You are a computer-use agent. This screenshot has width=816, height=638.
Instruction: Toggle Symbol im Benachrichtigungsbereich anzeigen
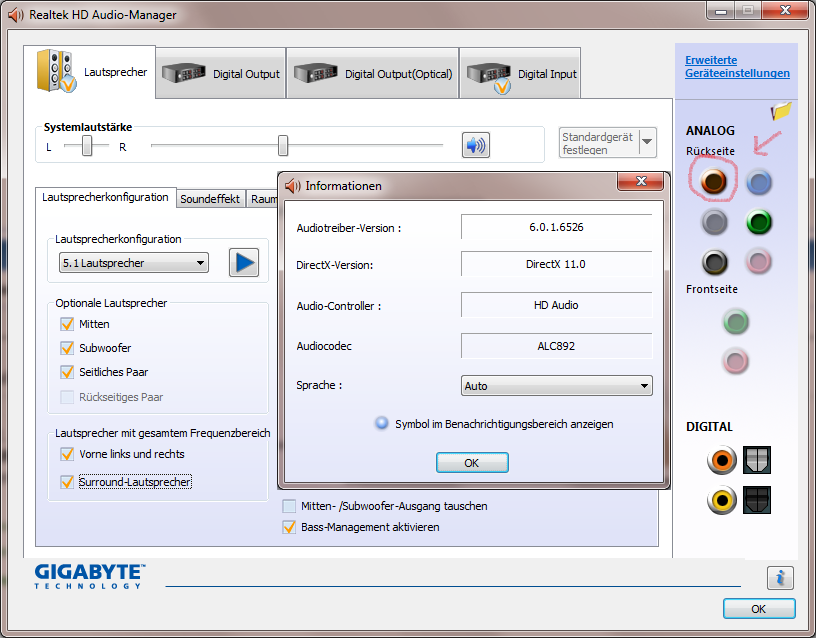(x=381, y=423)
